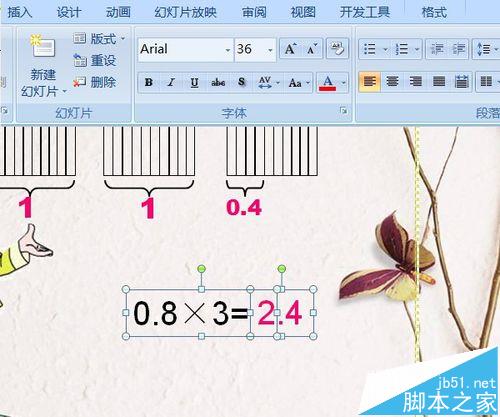This screenshot has height=417, width=500.
Task: Decrease font size with shrink icon
Action: 312,49
